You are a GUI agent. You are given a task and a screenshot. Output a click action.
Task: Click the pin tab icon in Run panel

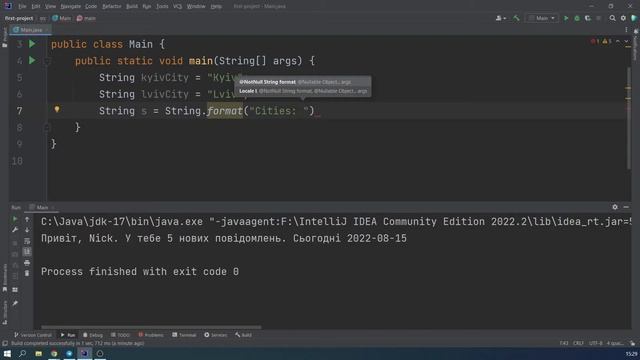(x=15, y=303)
